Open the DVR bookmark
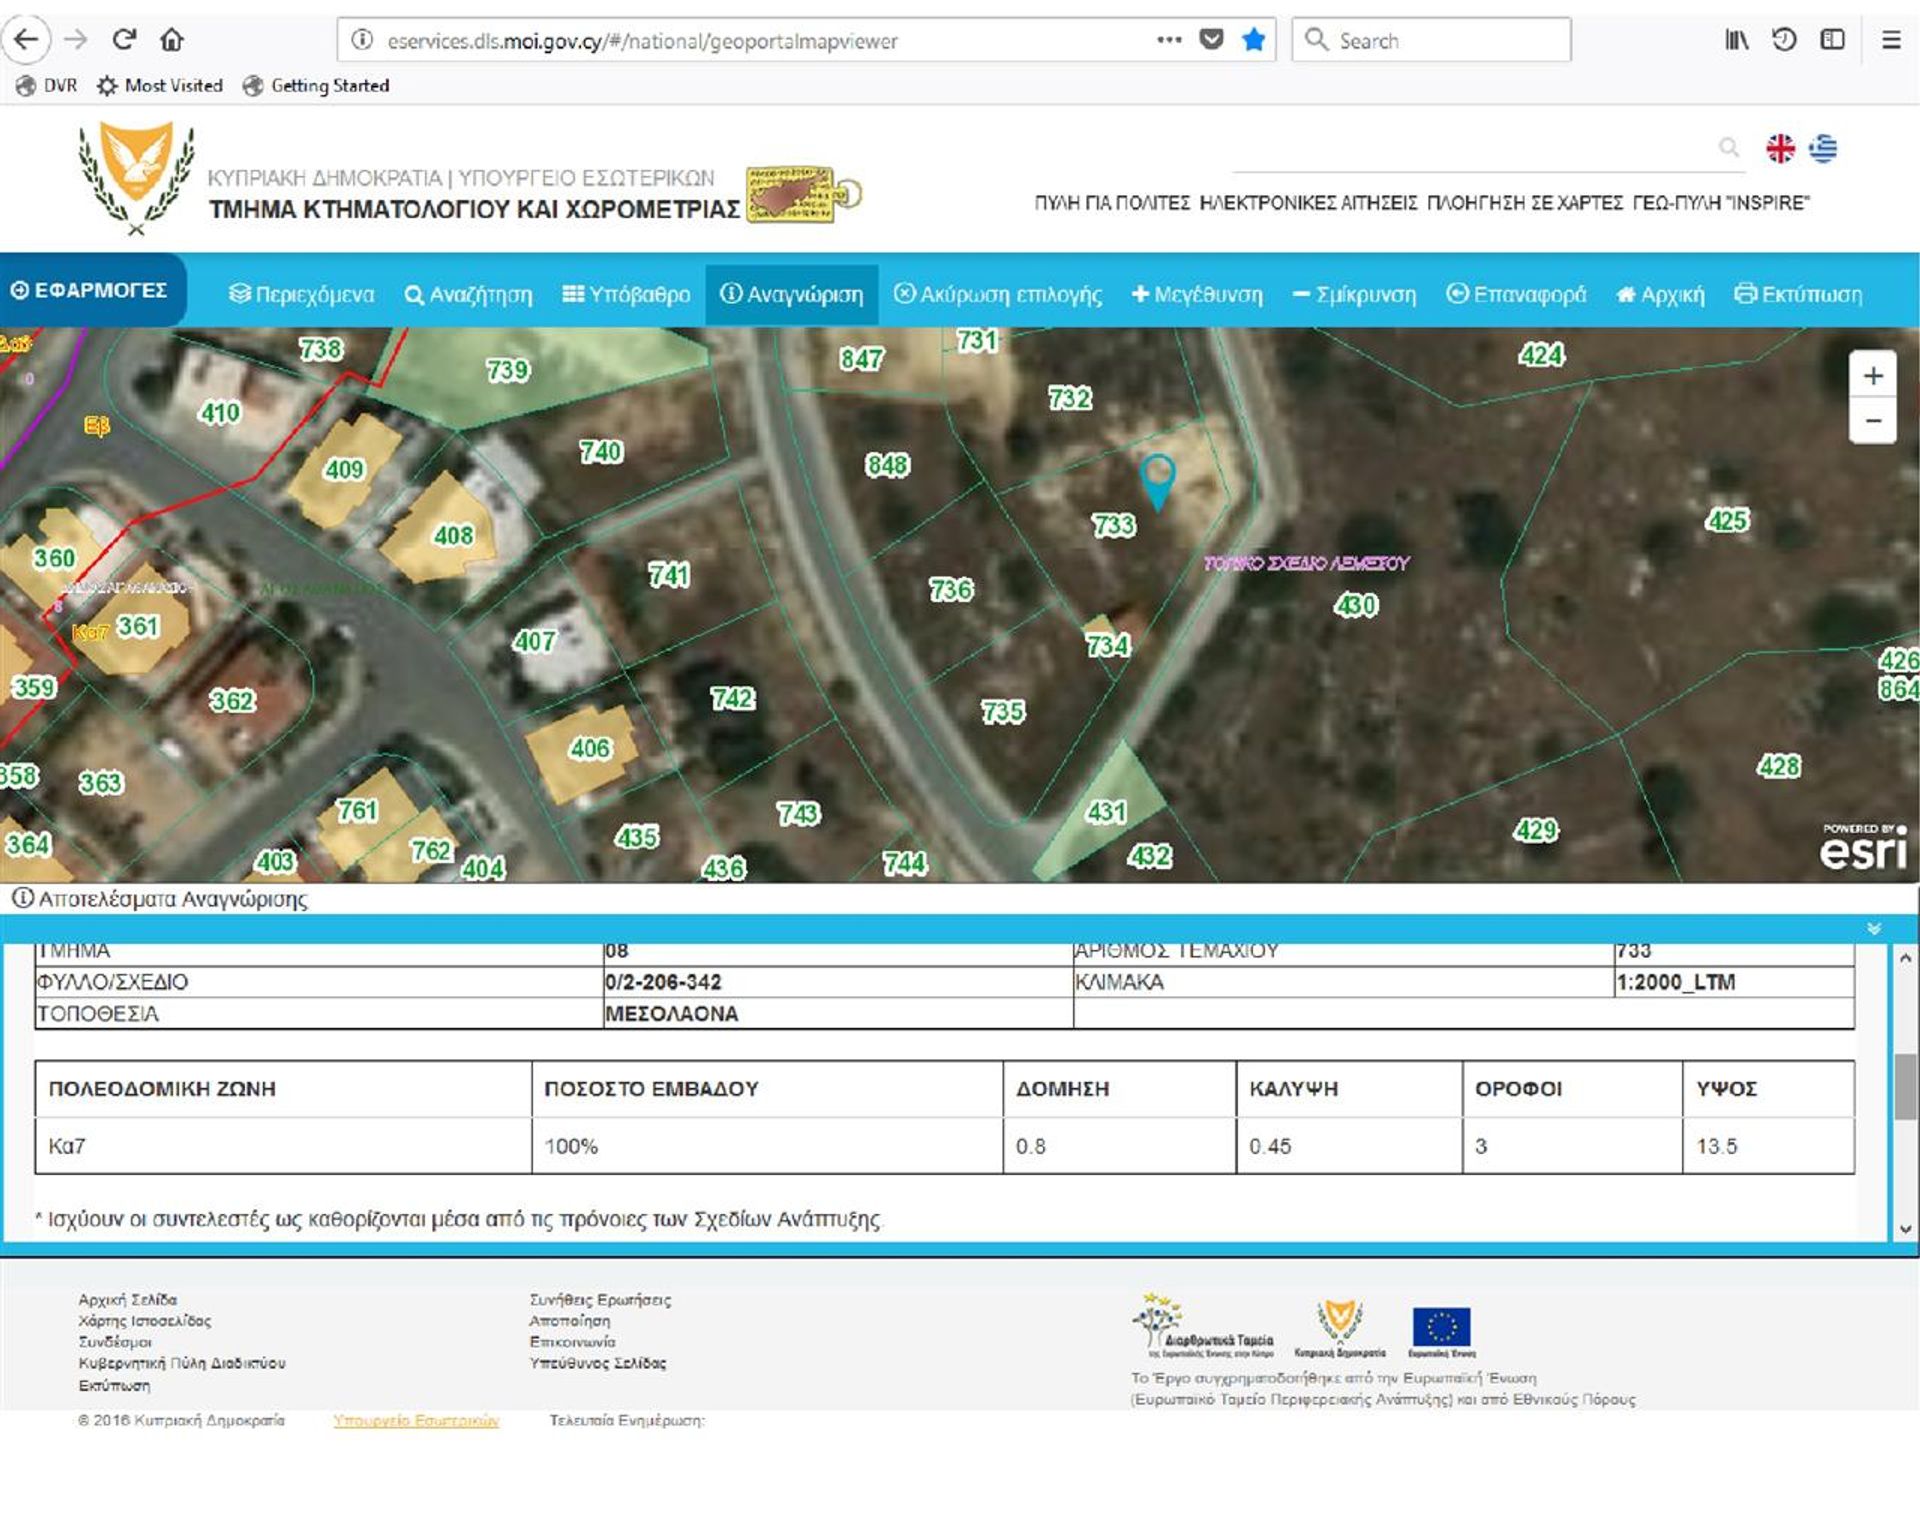 pyautogui.click(x=47, y=86)
